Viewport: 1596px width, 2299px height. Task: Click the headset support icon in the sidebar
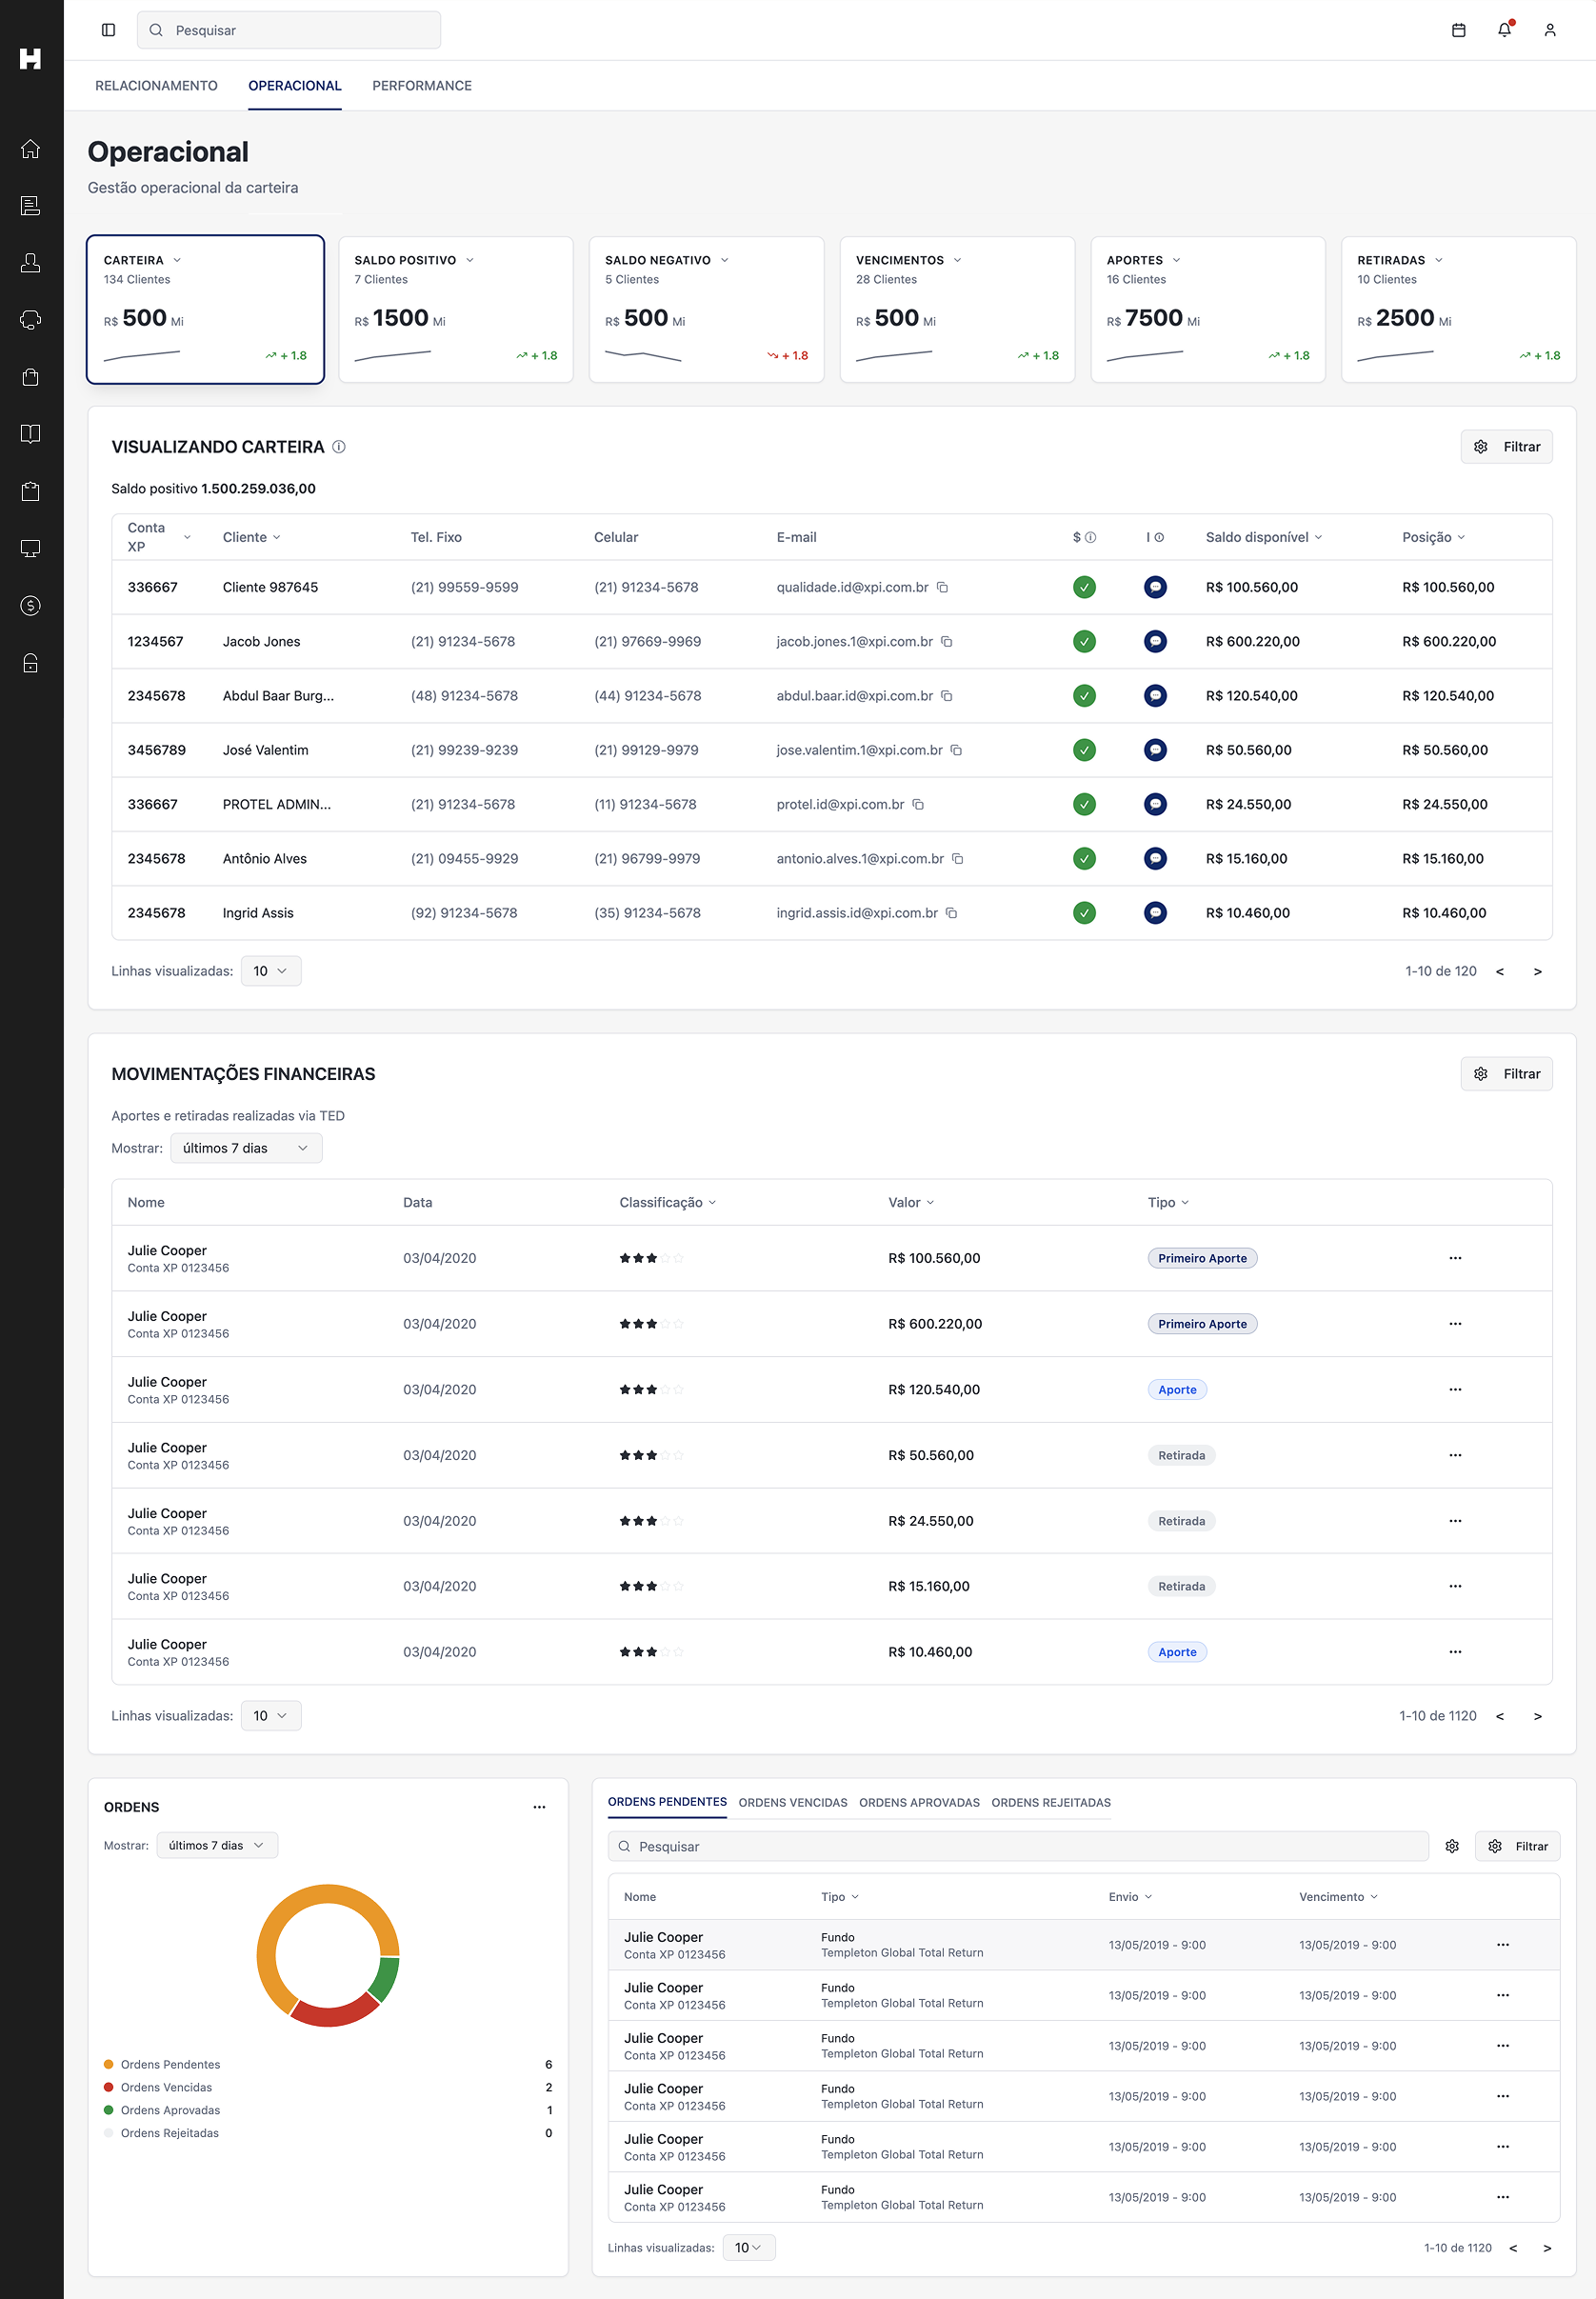coord(31,320)
